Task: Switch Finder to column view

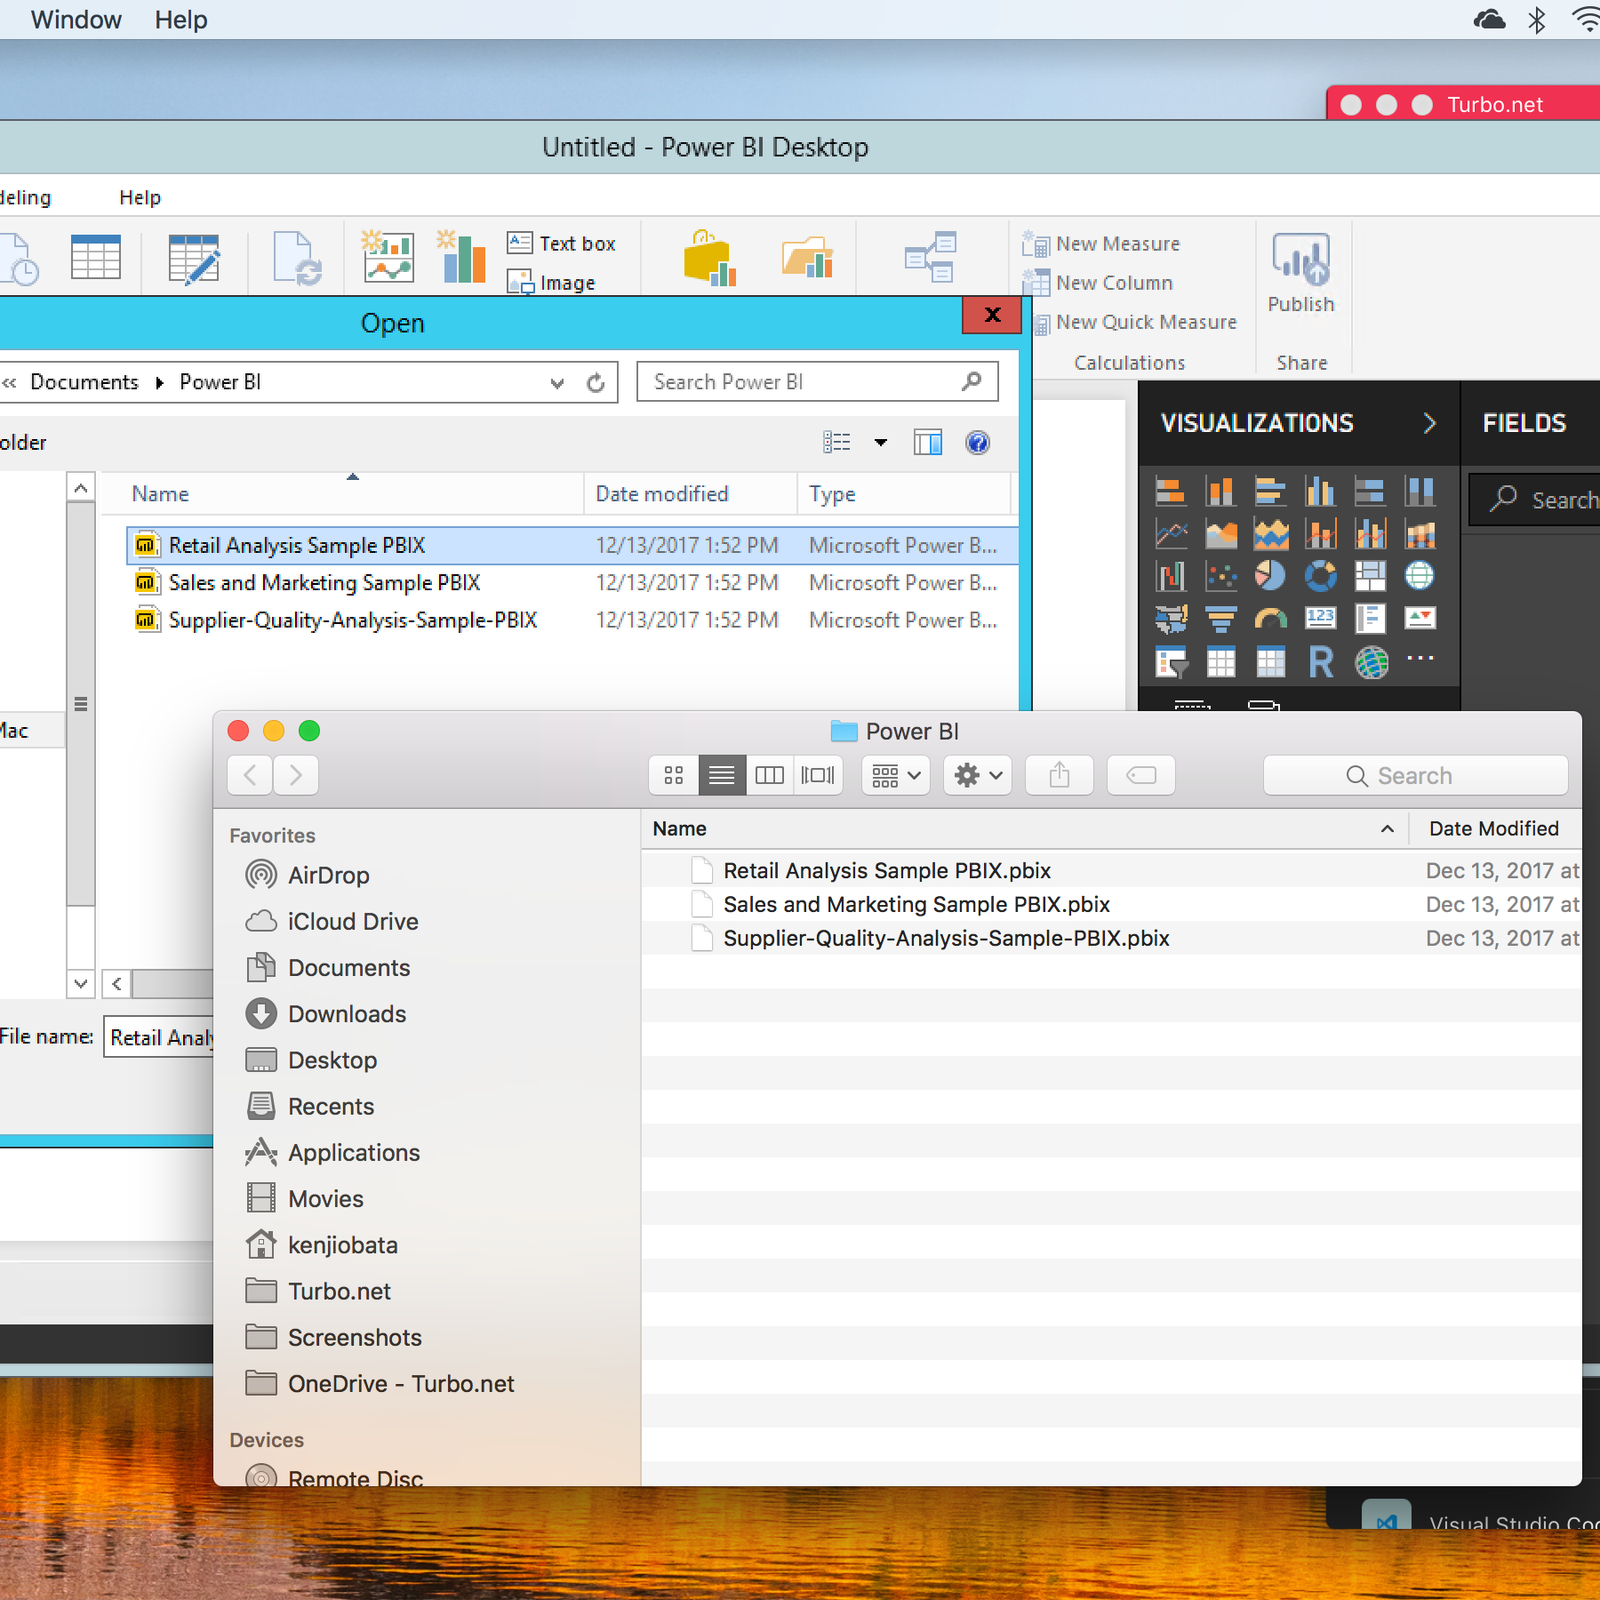Action: point(770,775)
